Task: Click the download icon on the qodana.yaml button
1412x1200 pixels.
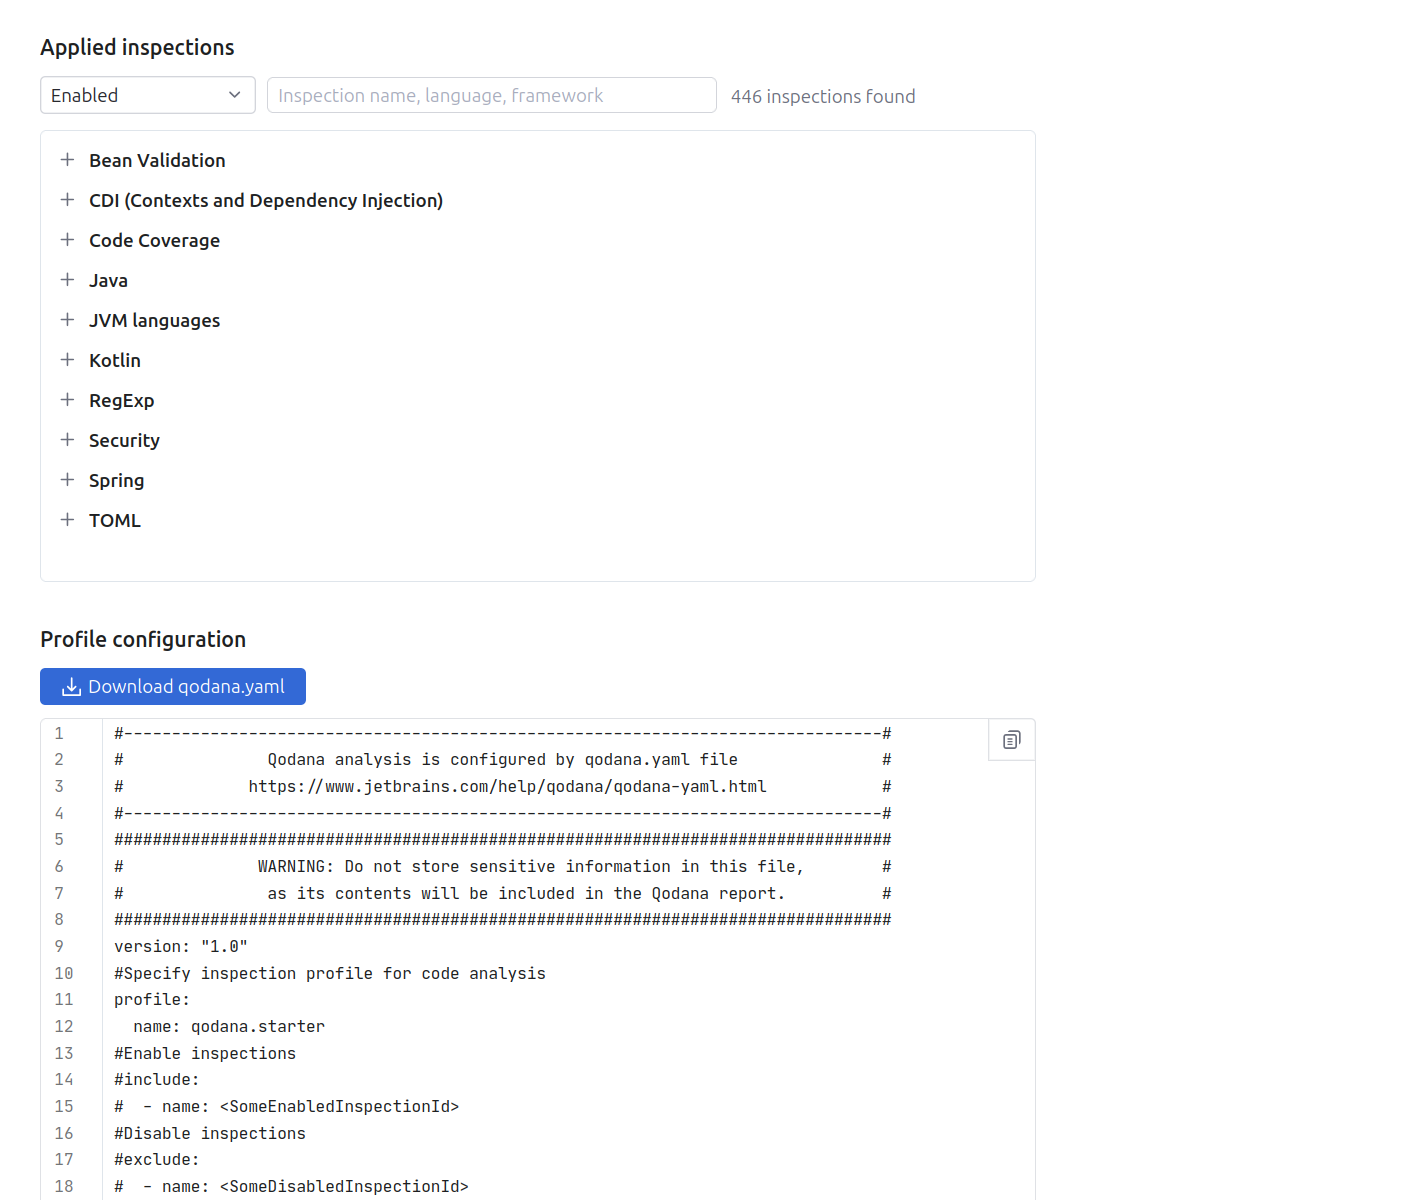Action: [71, 687]
